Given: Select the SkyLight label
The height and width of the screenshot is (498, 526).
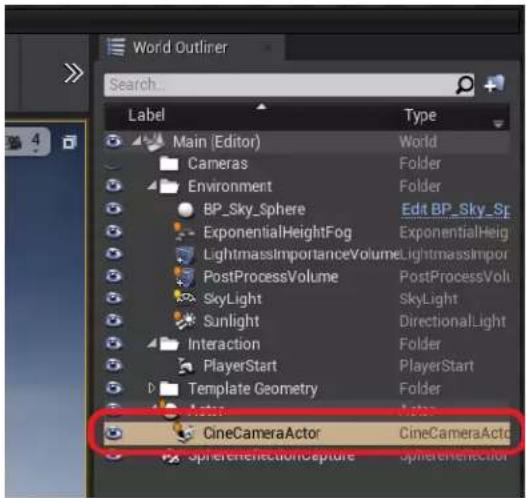Looking at the screenshot, I should click(232, 299).
